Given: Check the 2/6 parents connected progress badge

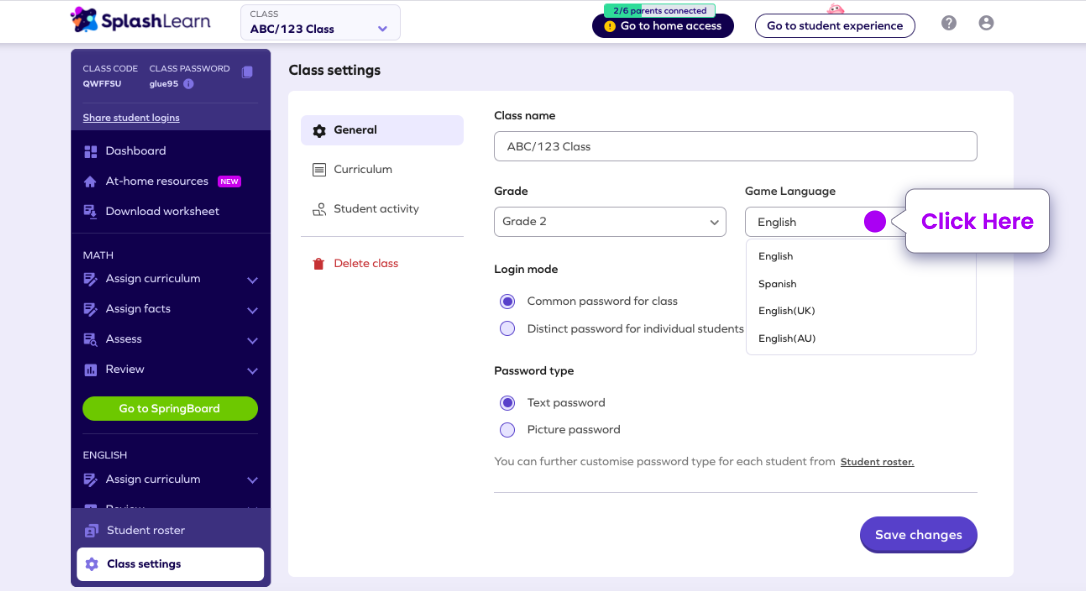Looking at the screenshot, I should point(660,11).
